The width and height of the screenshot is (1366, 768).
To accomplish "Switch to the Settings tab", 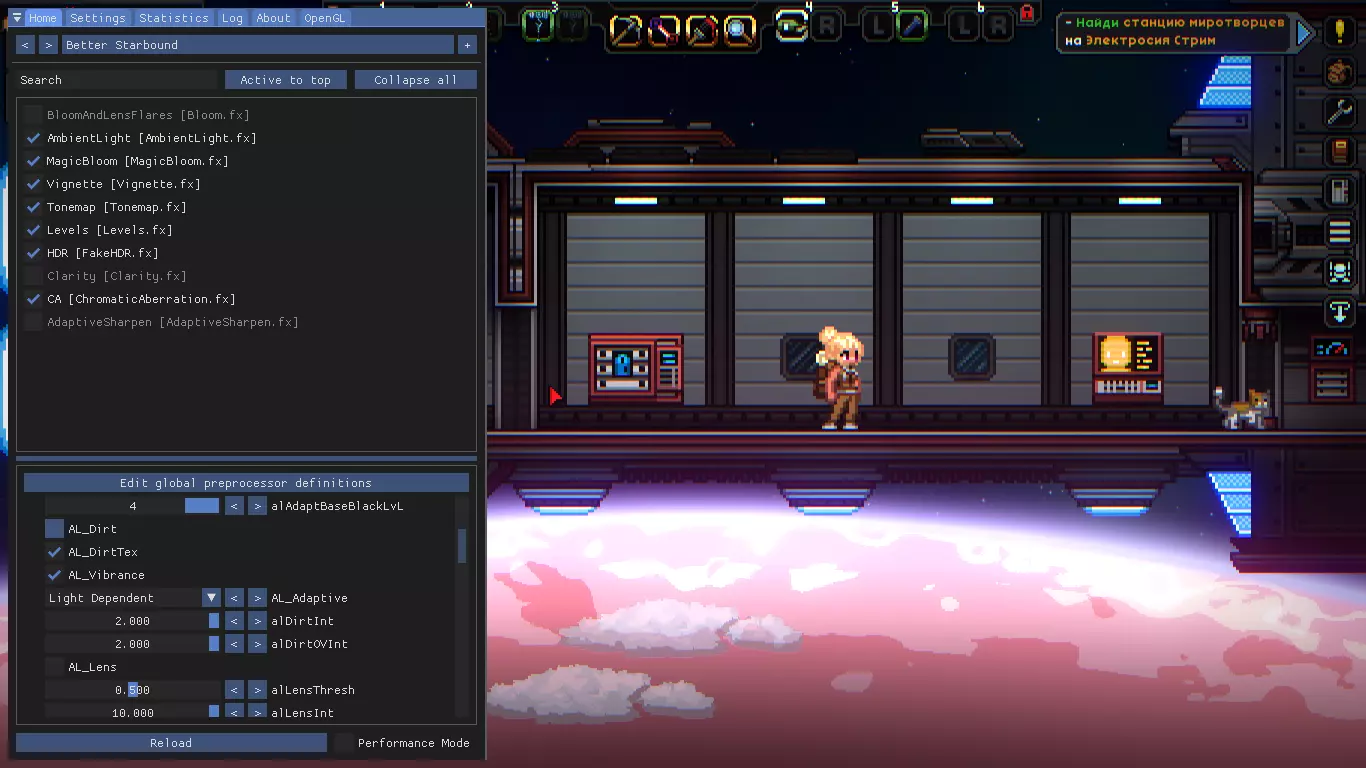I will click(98, 18).
